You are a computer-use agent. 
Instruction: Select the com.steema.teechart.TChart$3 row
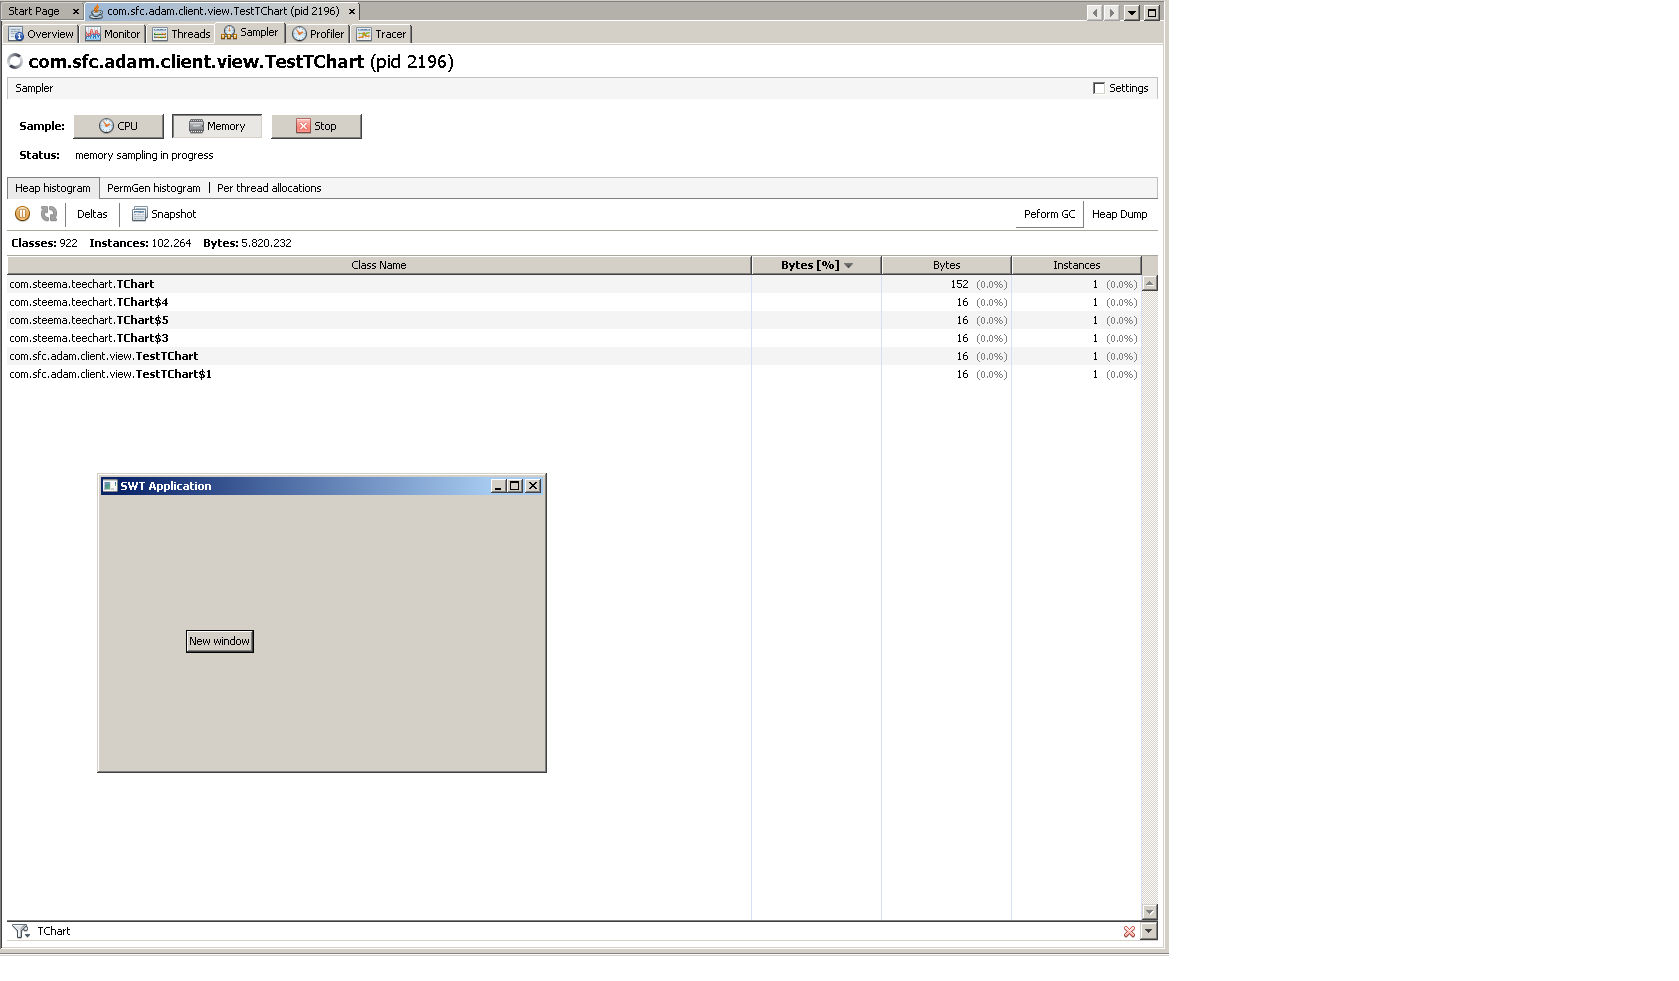pos(574,338)
